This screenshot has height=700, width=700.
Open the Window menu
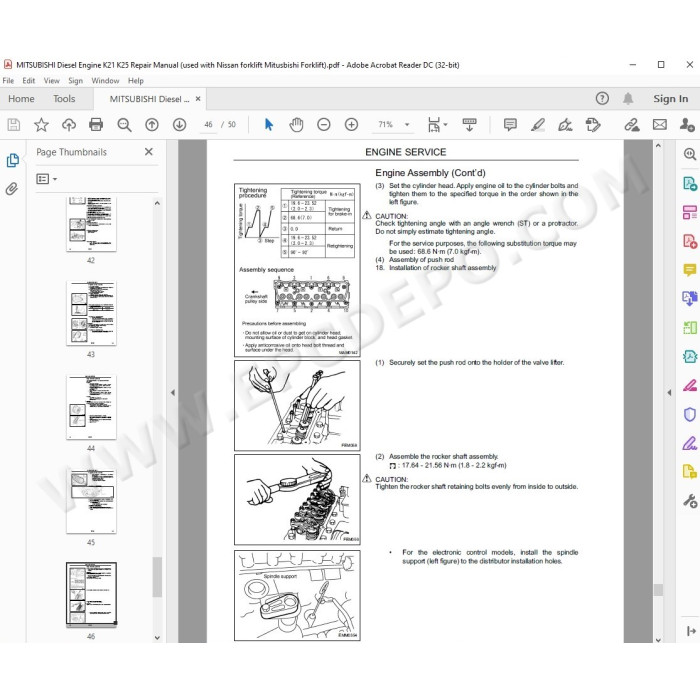(105, 81)
